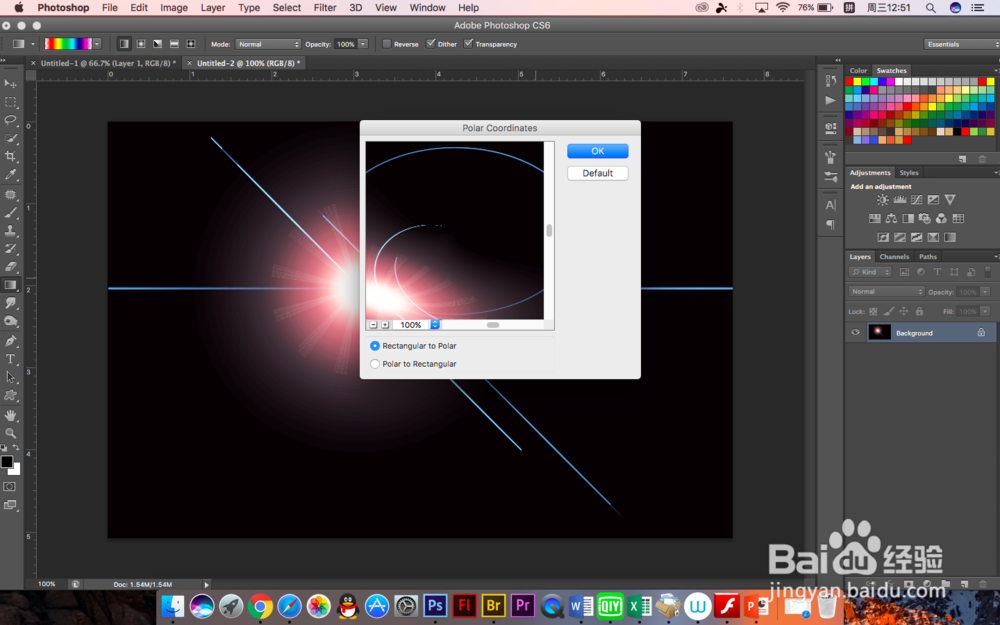Open the Layers panel Fill dropdown
This screenshot has height=625, width=1000.
[985, 311]
